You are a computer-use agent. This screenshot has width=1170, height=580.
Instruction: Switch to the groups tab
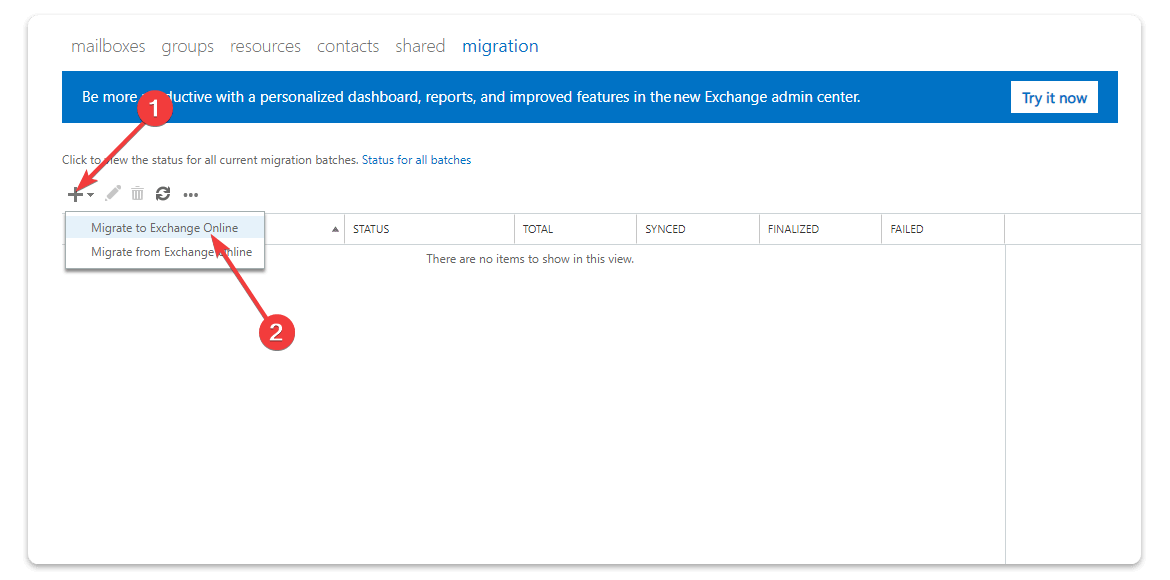[188, 46]
